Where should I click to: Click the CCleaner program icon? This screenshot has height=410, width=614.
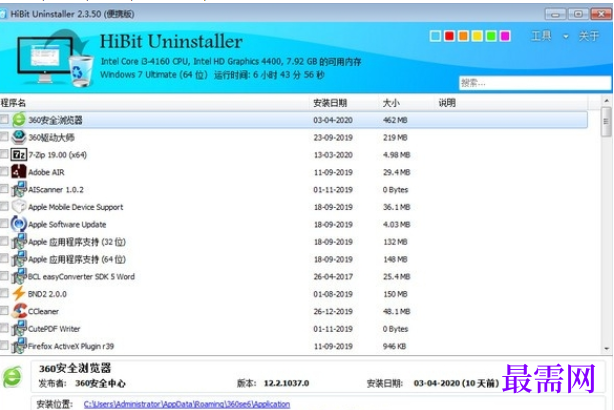click(18, 311)
